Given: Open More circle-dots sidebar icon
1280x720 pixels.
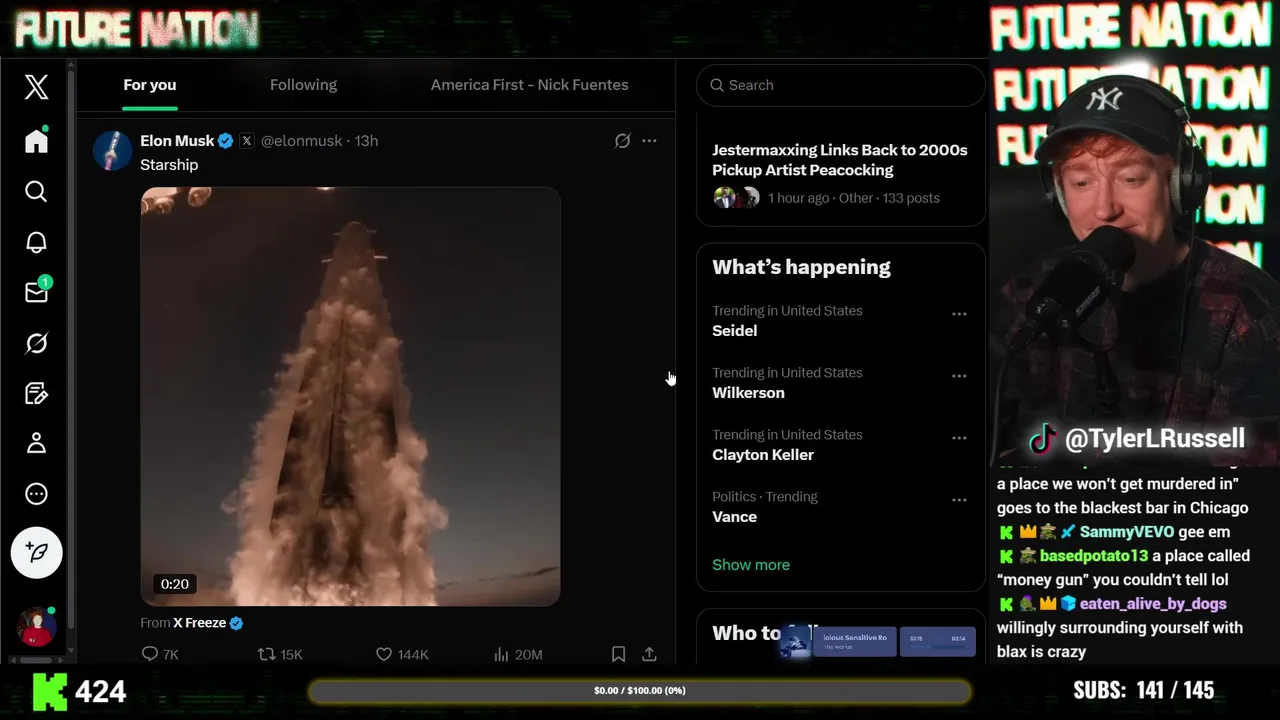Looking at the screenshot, I should coord(36,494).
